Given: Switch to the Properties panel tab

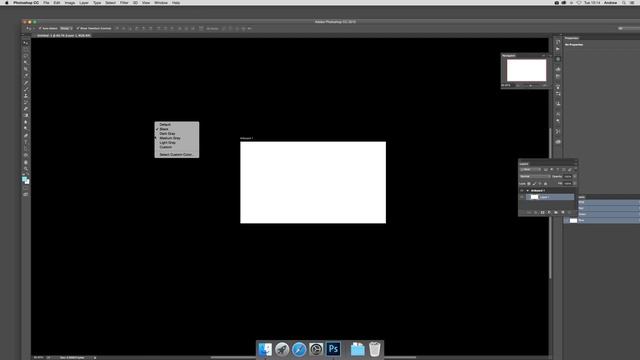Looking at the screenshot, I should pos(572,38).
